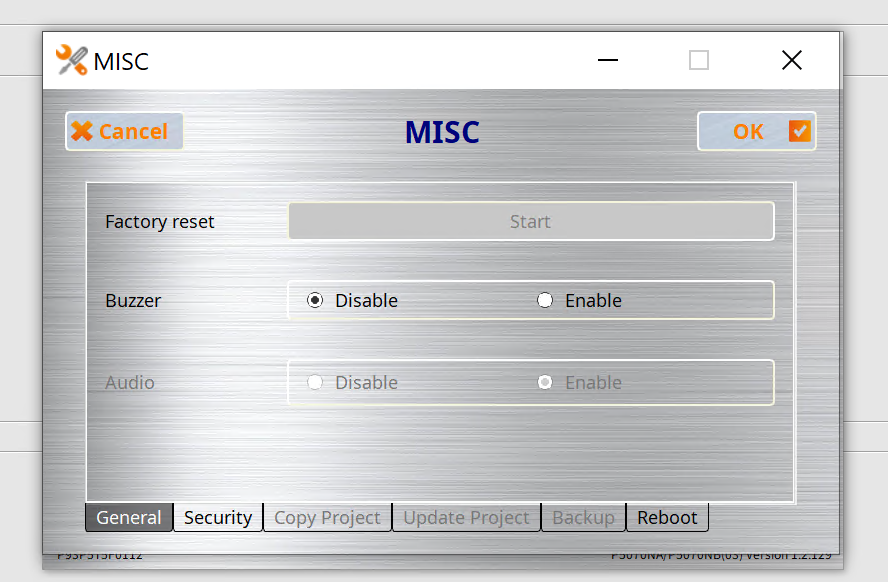
Task: Go to the Copy Project tab
Action: coord(327,517)
